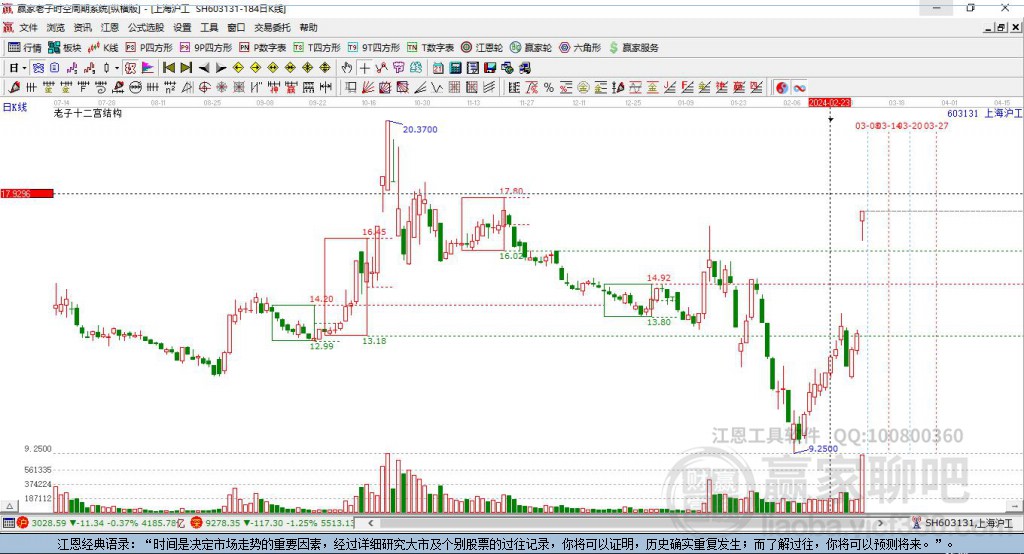Click stock code 603131 at chart corner
The width and height of the screenshot is (1024, 554).
coord(963,113)
